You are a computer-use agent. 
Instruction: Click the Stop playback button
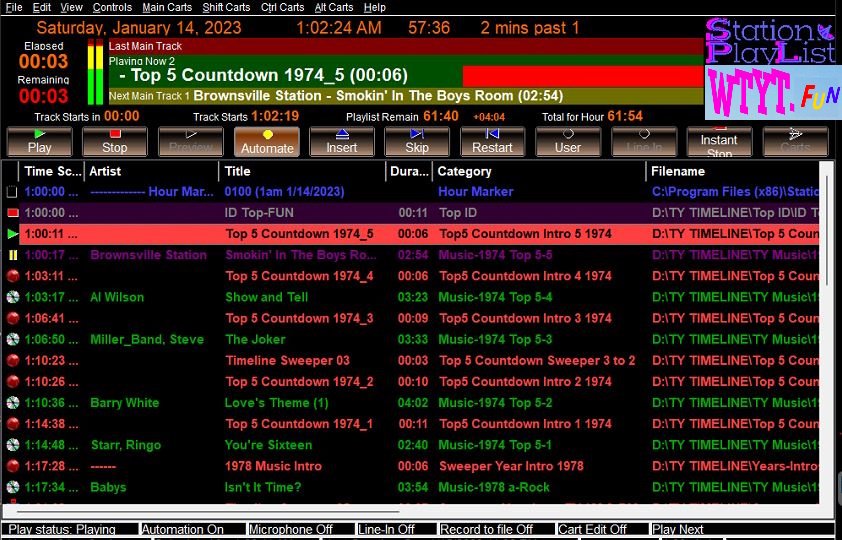115,142
